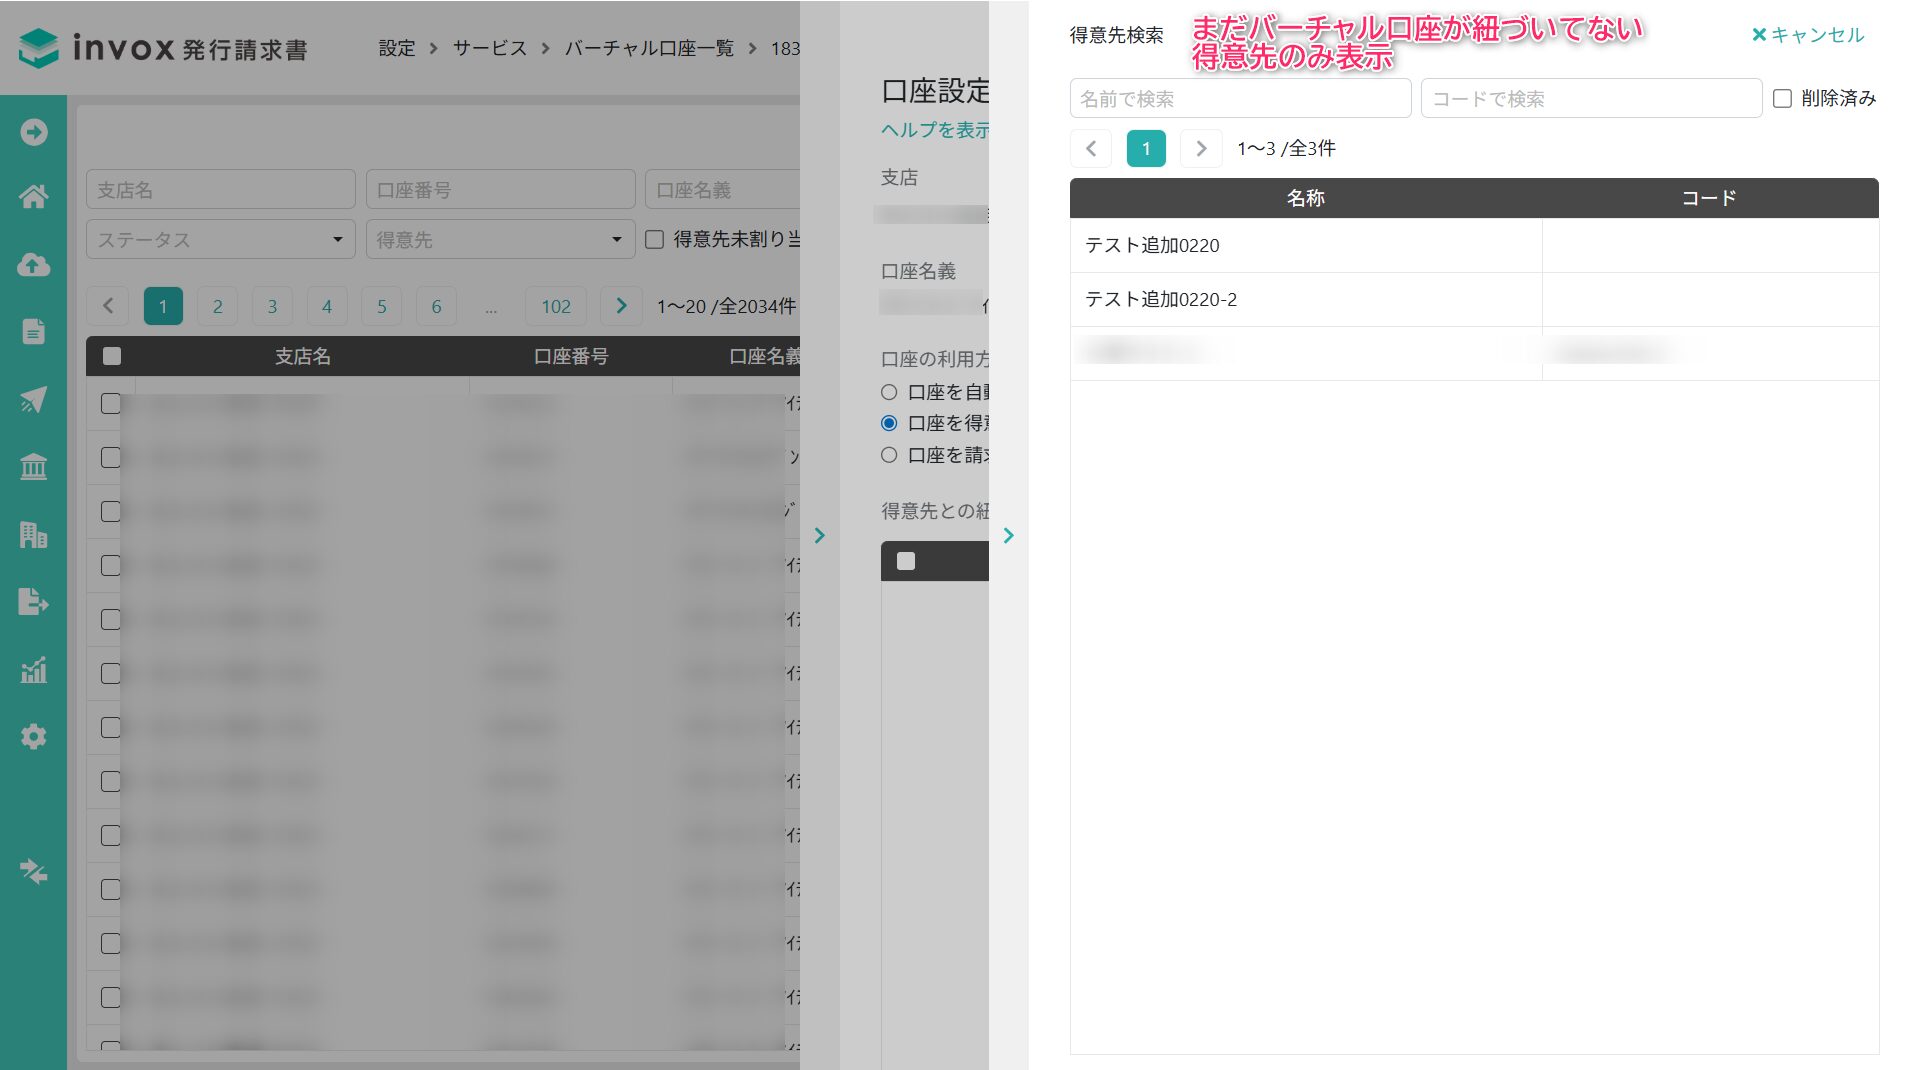Open the bank building icon in sidebar
This screenshot has width=1920, height=1070.
click(33, 467)
